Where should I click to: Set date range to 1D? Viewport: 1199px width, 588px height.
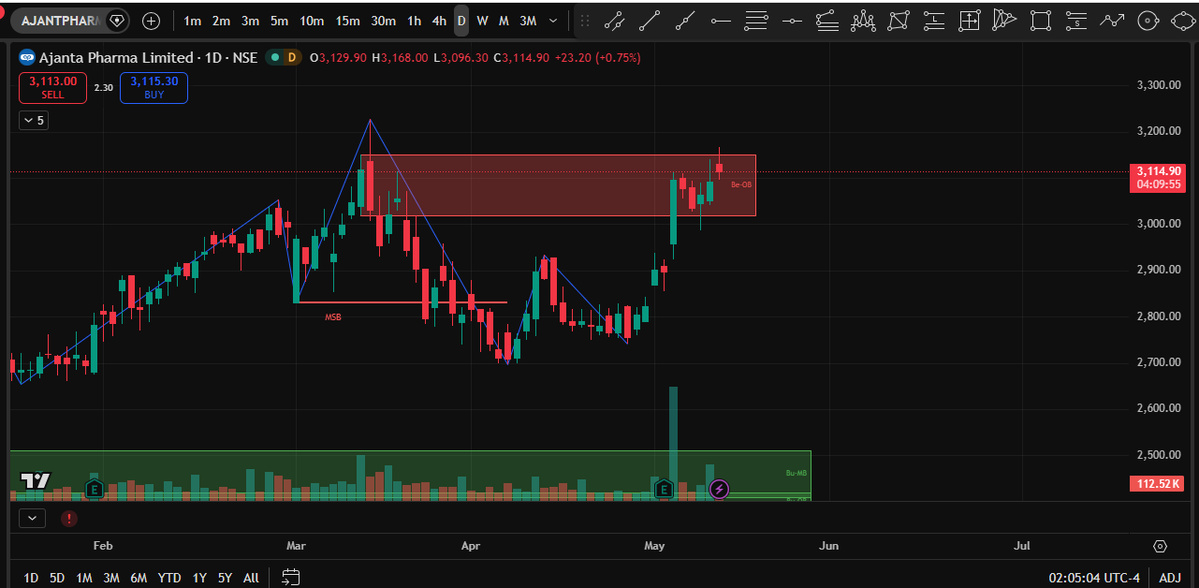click(31, 577)
